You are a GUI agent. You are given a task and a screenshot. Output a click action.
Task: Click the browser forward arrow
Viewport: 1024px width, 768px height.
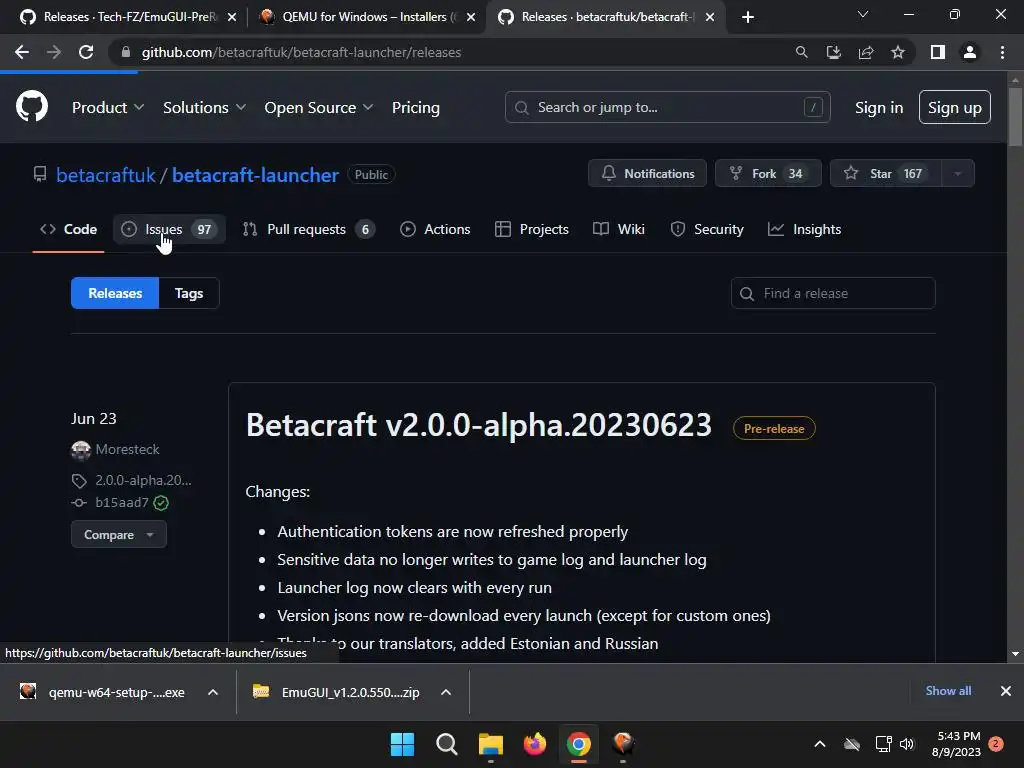click(54, 52)
